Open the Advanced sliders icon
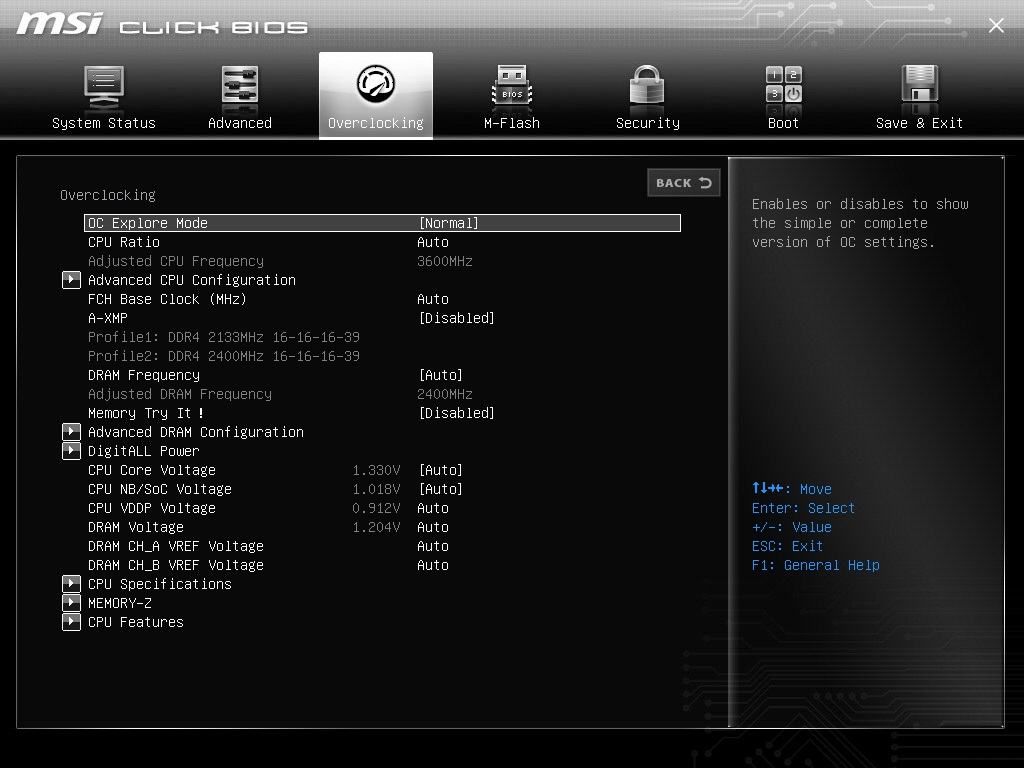1024x768 pixels. 240,87
